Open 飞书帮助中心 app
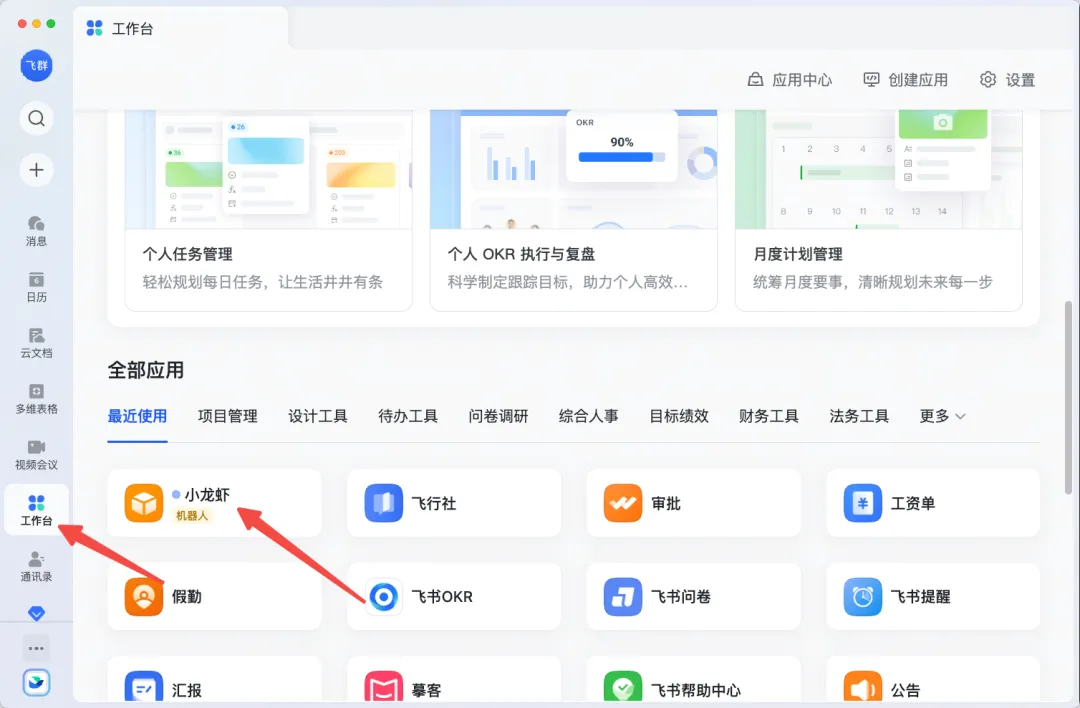1080x708 pixels. click(x=694, y=680)
